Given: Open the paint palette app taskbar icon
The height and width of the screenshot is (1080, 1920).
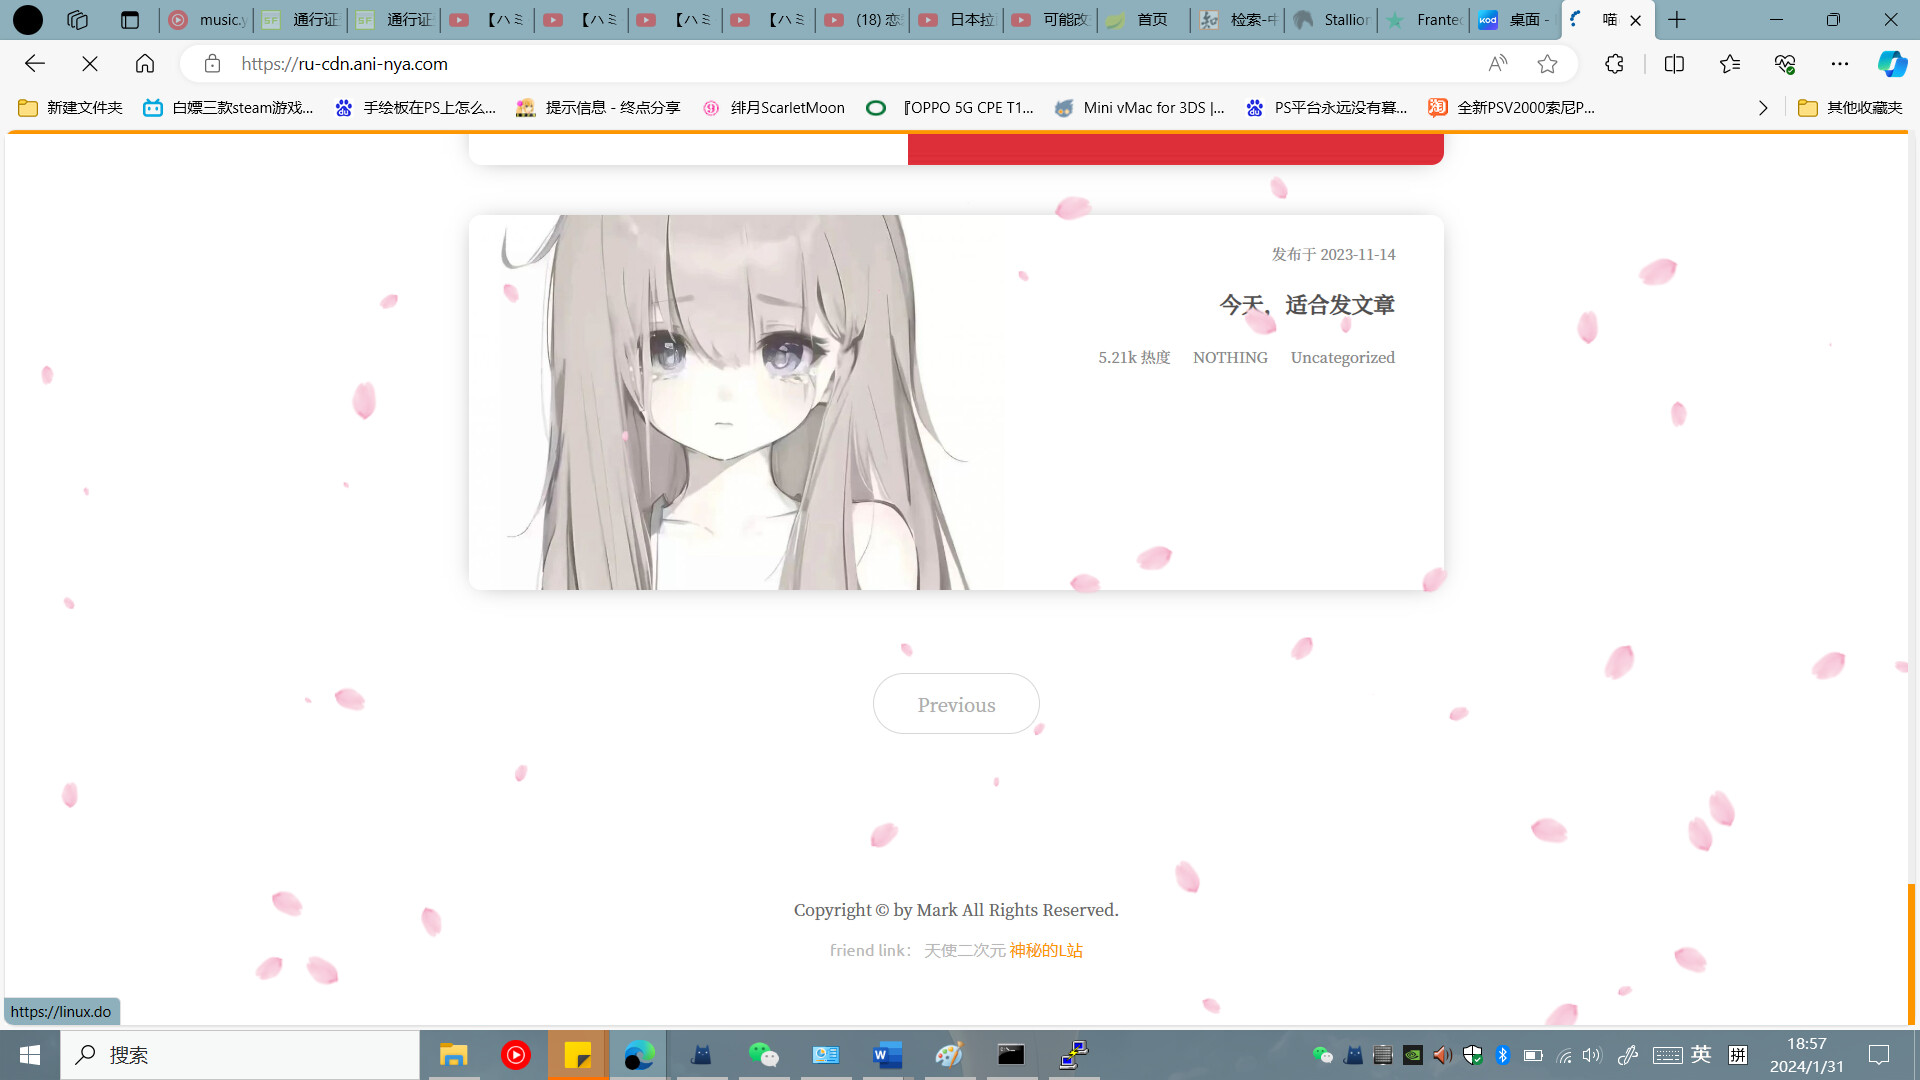Looking at the screenshot, I should (949, 1055).
